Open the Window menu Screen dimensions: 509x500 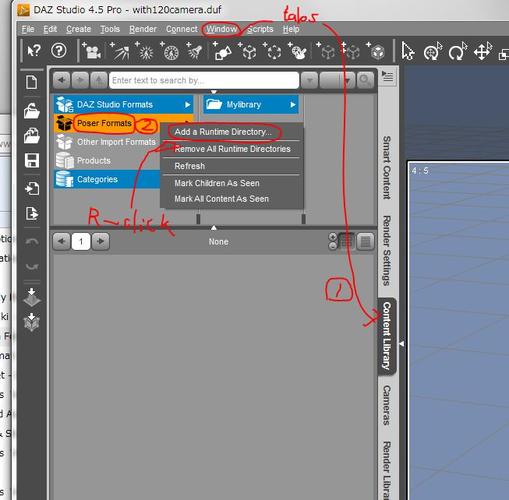tap(221, 29)
